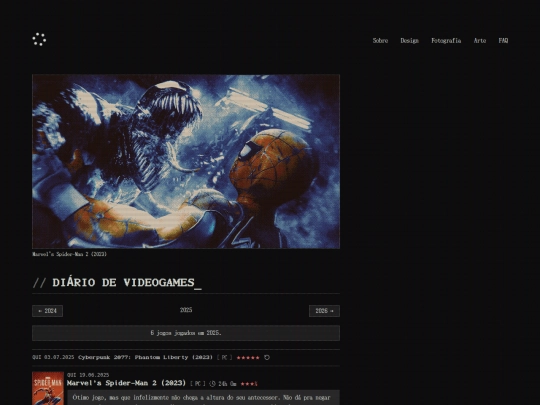Click the Cyberpunk 2077: Phantom Liberty entry title
The height and width of the screenshot is (405, 540).
[x=145, y=357]
